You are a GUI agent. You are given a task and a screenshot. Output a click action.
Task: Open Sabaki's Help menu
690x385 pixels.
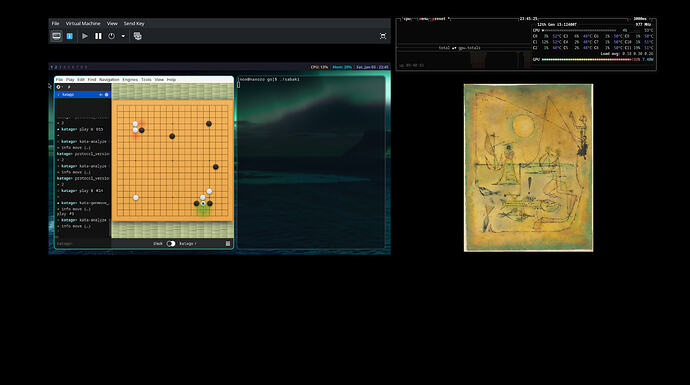point(171,80)
